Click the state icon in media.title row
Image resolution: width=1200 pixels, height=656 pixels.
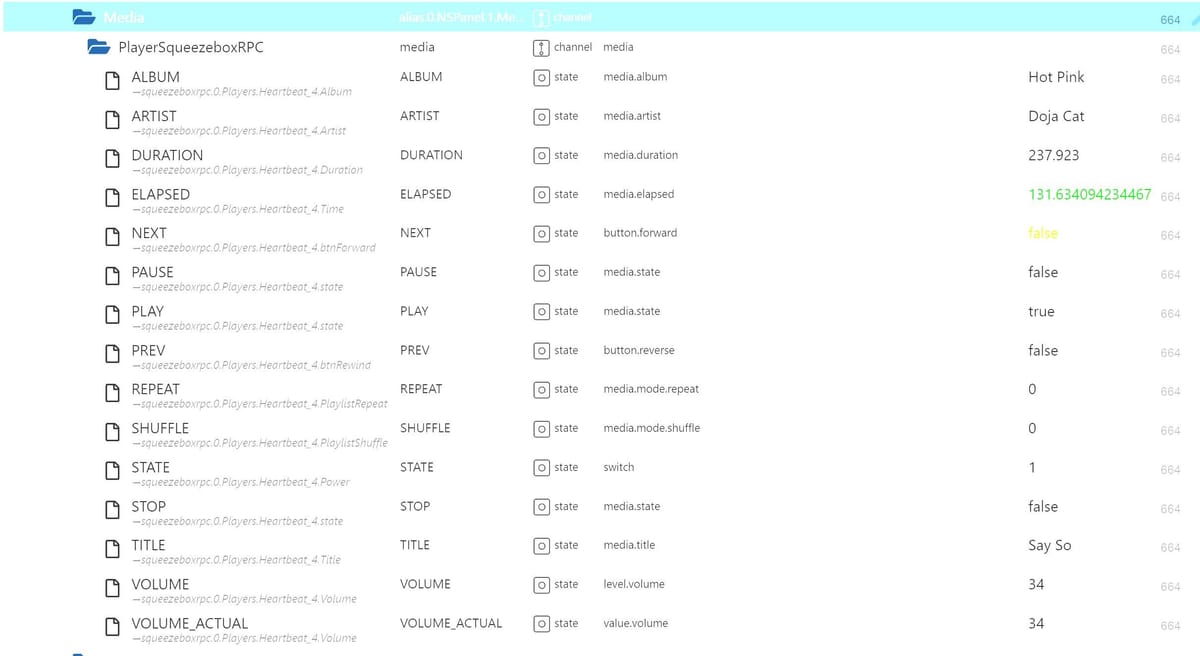(541, 545)
